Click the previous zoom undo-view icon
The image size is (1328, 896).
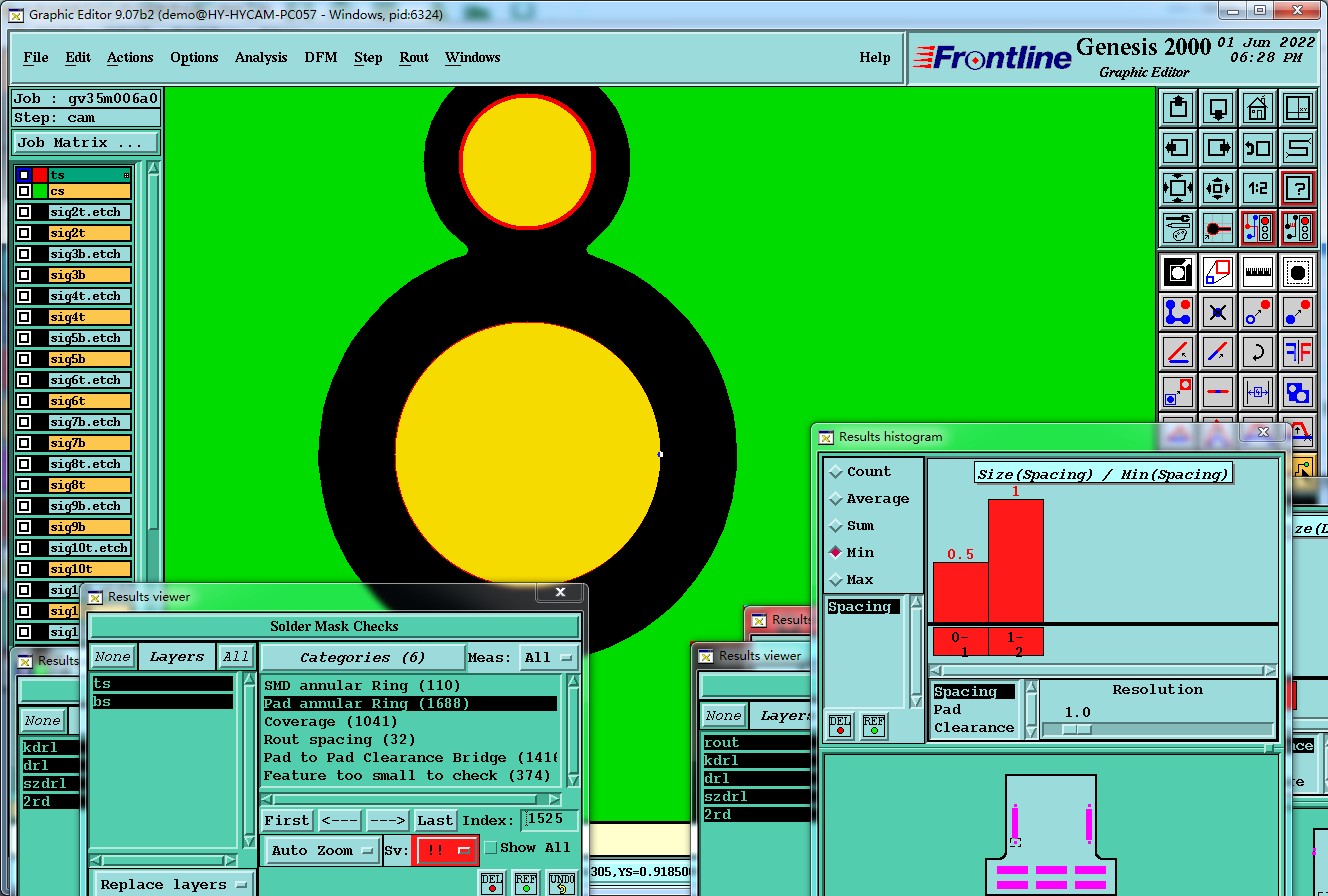(x=1258, y=148)
